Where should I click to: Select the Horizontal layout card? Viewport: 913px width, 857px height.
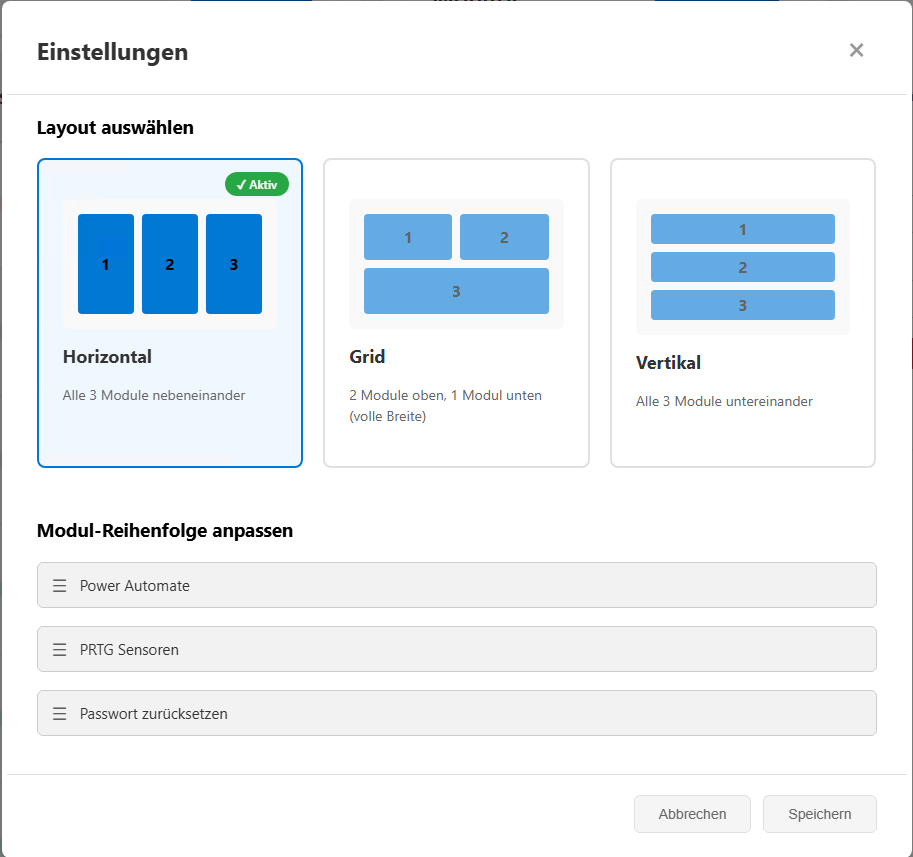click(170, 313)
